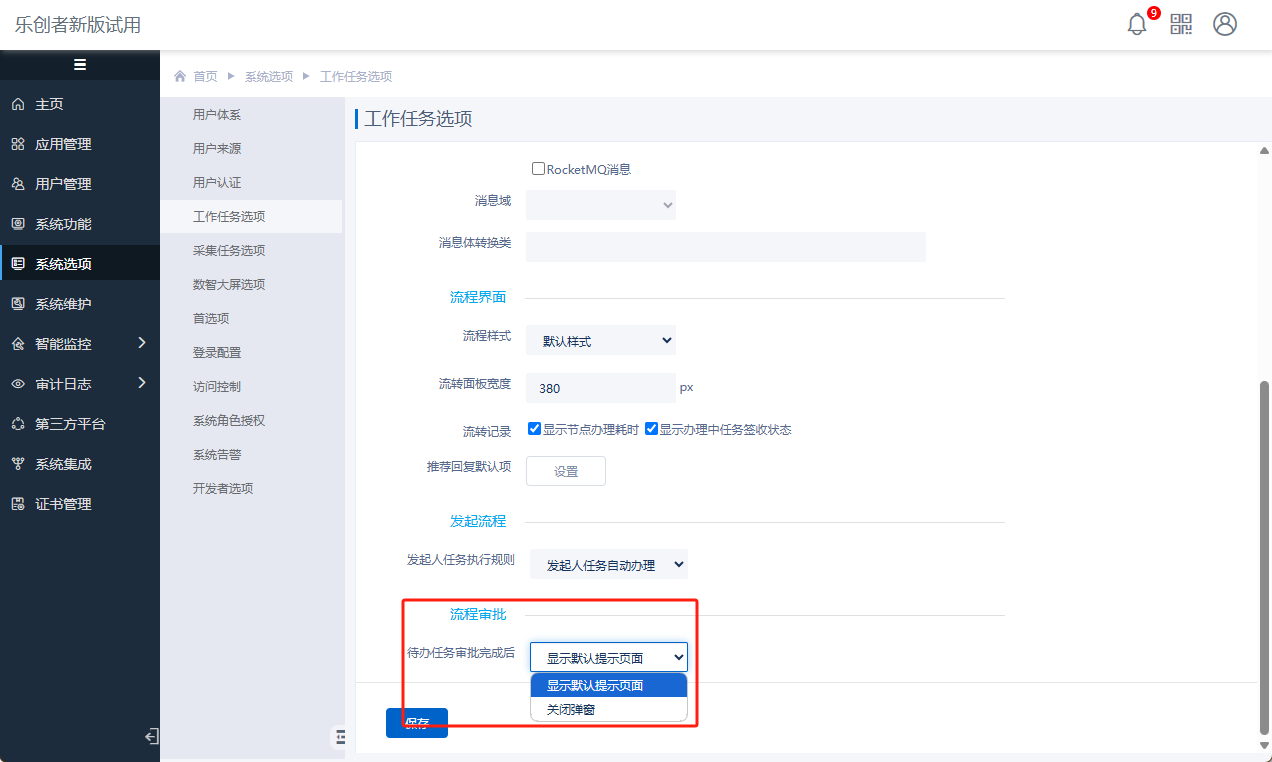Open 发起人任务执行规则 dropdown
The width and height of the screenshot is (1272, 762).
tap(608, 565)
